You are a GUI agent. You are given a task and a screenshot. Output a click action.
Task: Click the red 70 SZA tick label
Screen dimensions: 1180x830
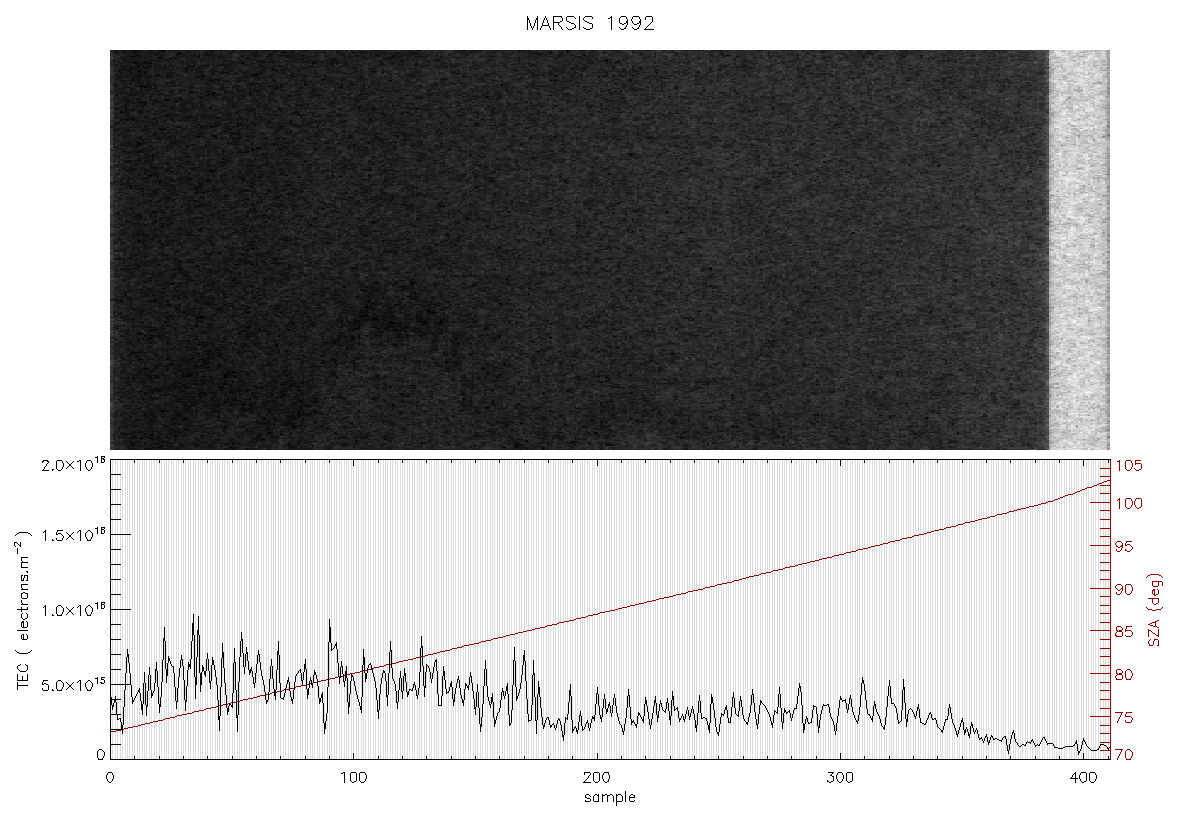[1124, 754]
